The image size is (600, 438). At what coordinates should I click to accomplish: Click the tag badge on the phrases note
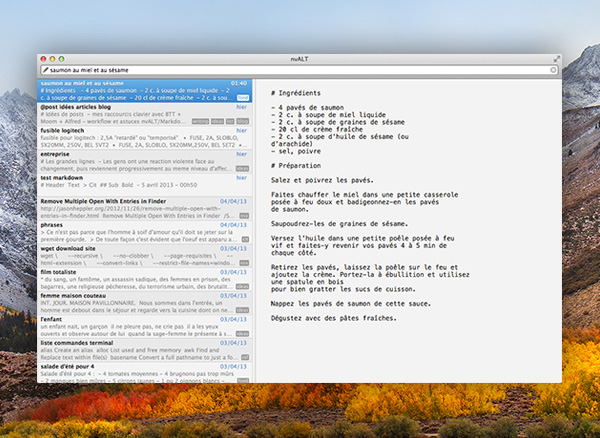(x=245, y=239)
